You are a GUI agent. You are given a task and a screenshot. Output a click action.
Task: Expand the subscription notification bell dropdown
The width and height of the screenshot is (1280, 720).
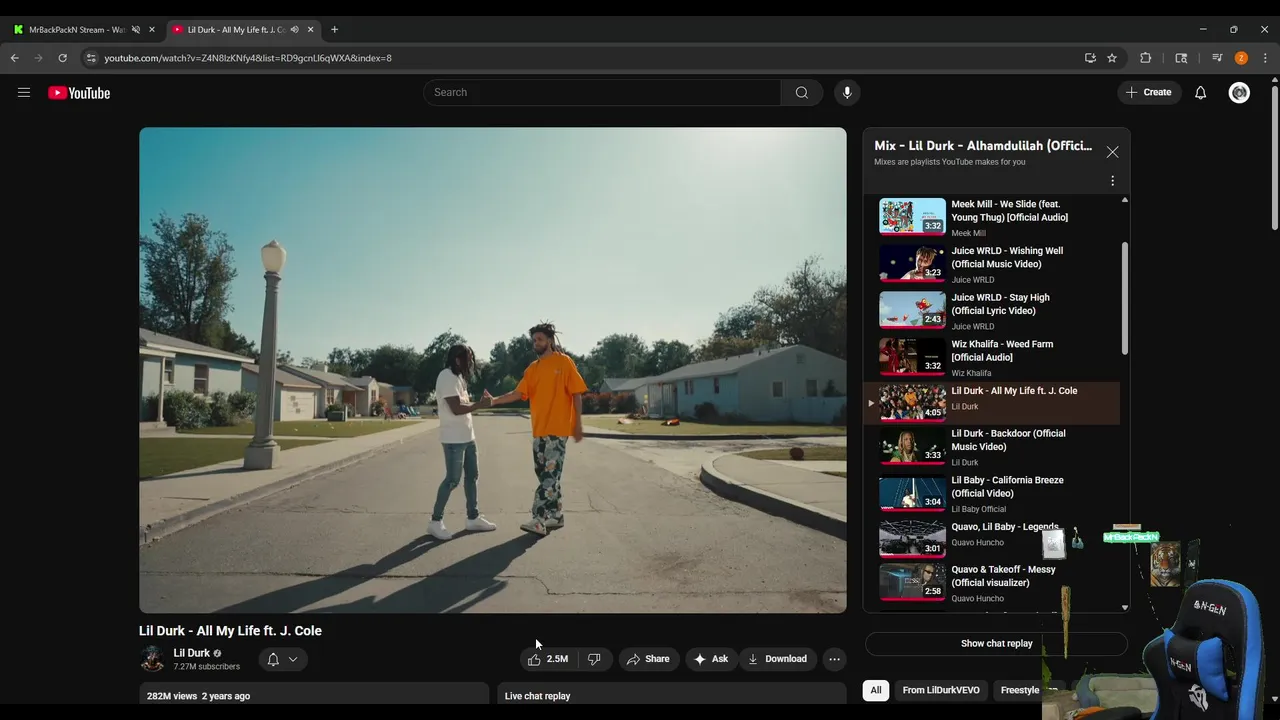click(x=282, y=659)
